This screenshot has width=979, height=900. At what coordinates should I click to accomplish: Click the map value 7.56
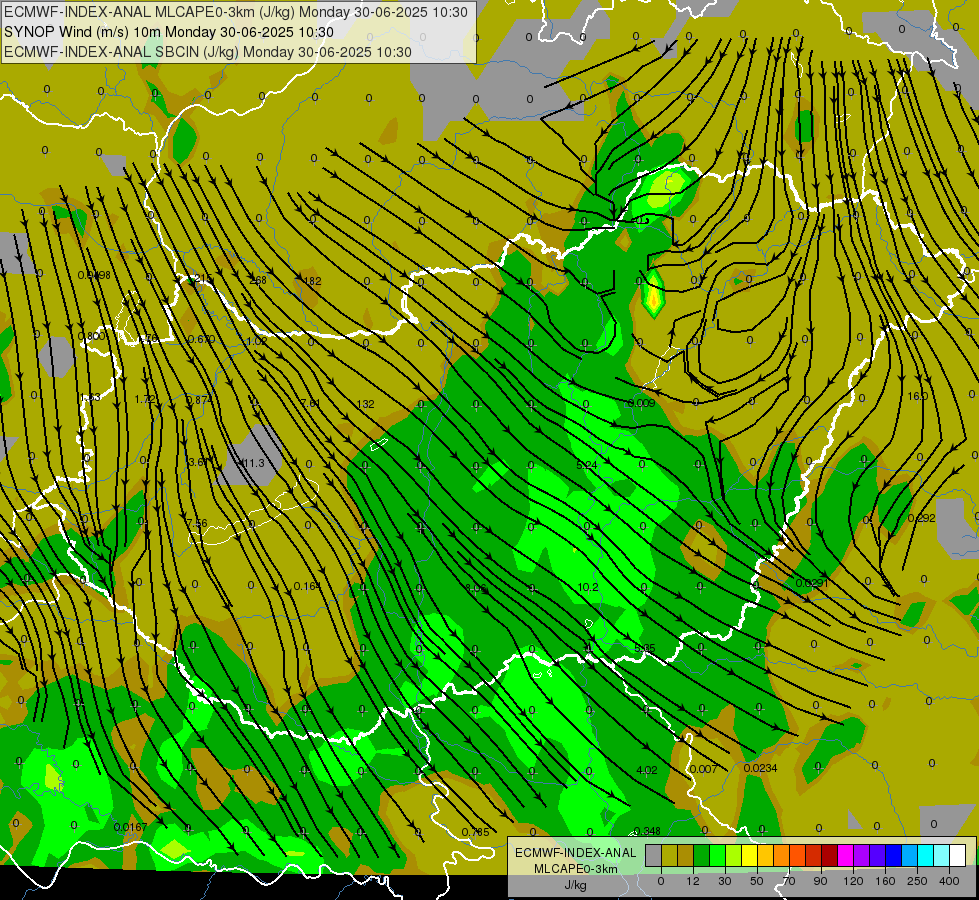click(197, 523)
